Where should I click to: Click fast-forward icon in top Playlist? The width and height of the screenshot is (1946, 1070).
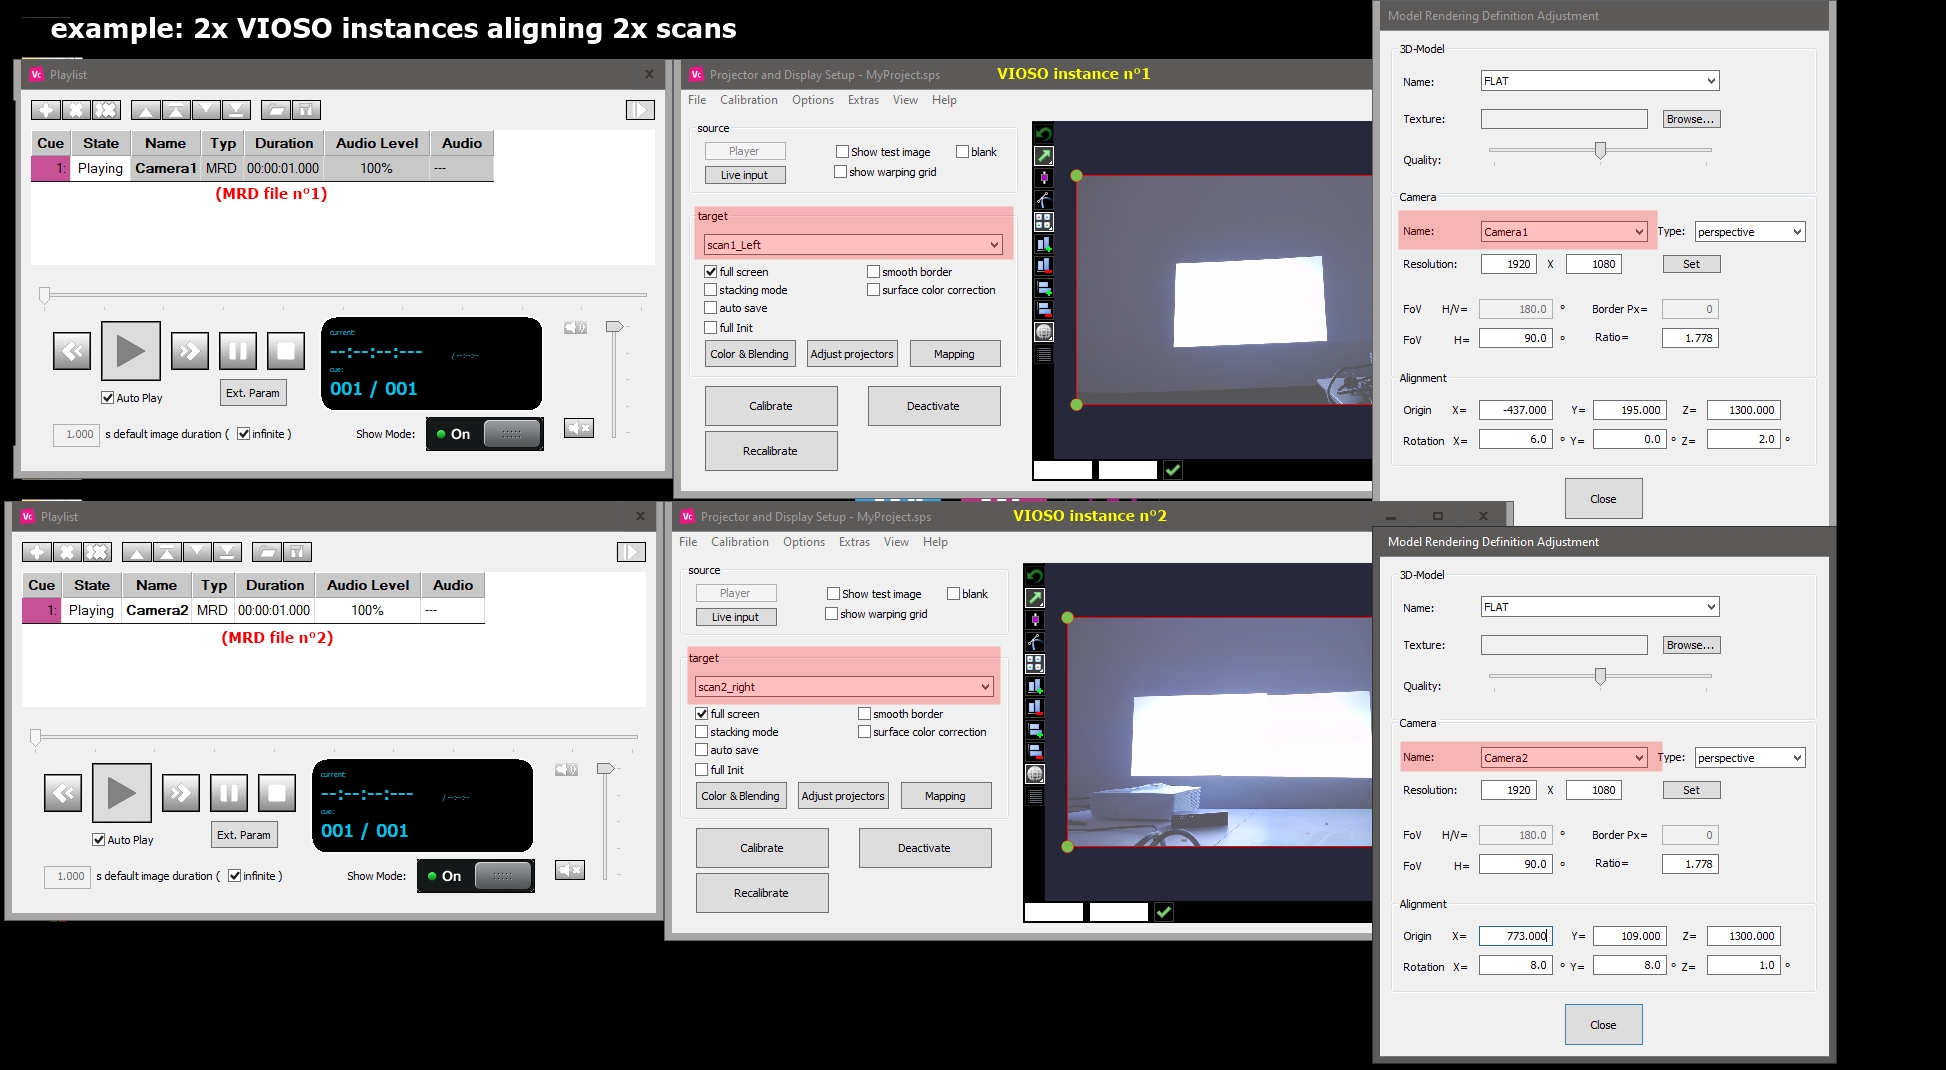[x=190, y=351]
